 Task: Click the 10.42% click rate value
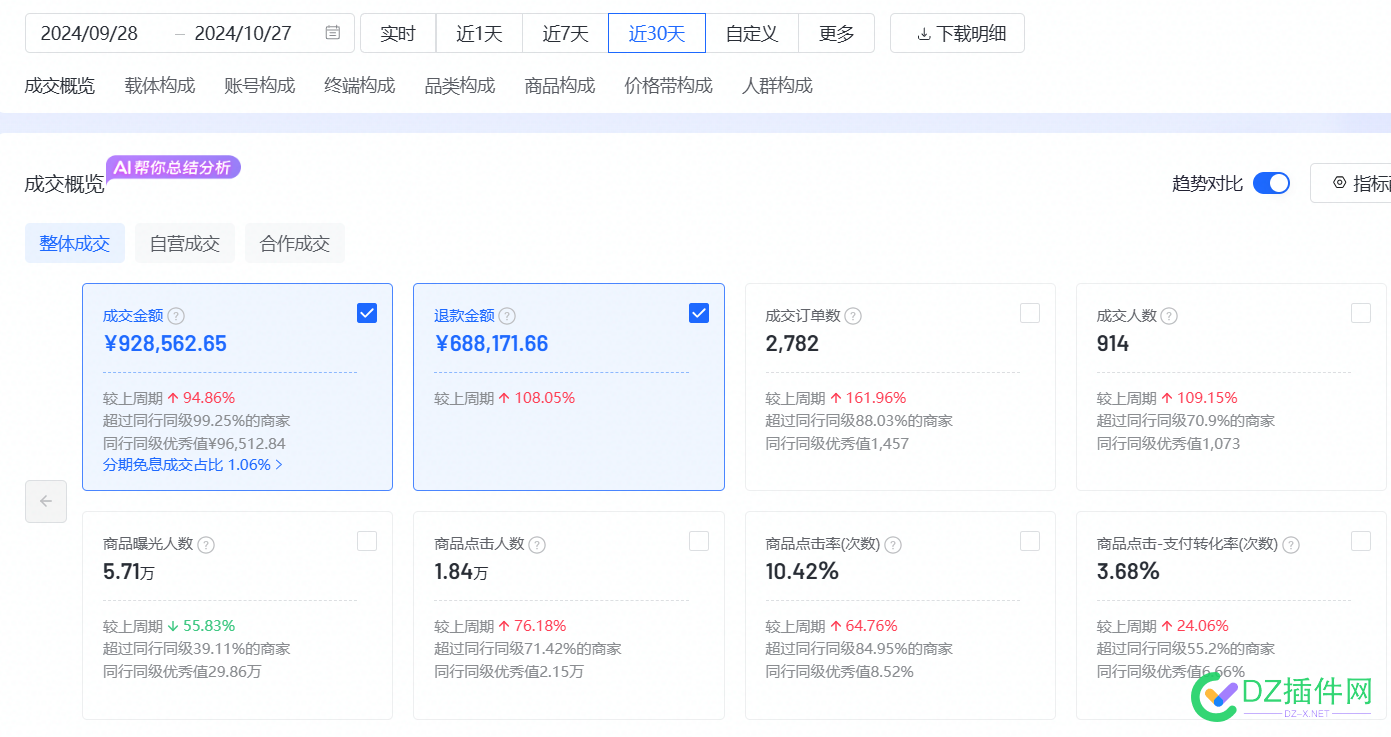(802, 572)
